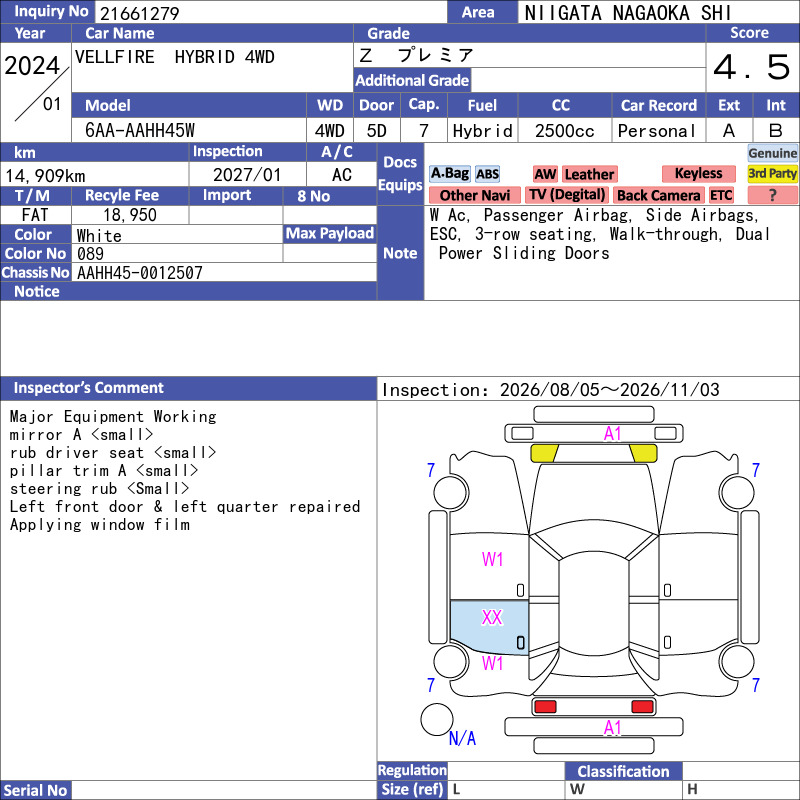800x800 pixels.
Task: Click the Serial No field
Action: 224,790
